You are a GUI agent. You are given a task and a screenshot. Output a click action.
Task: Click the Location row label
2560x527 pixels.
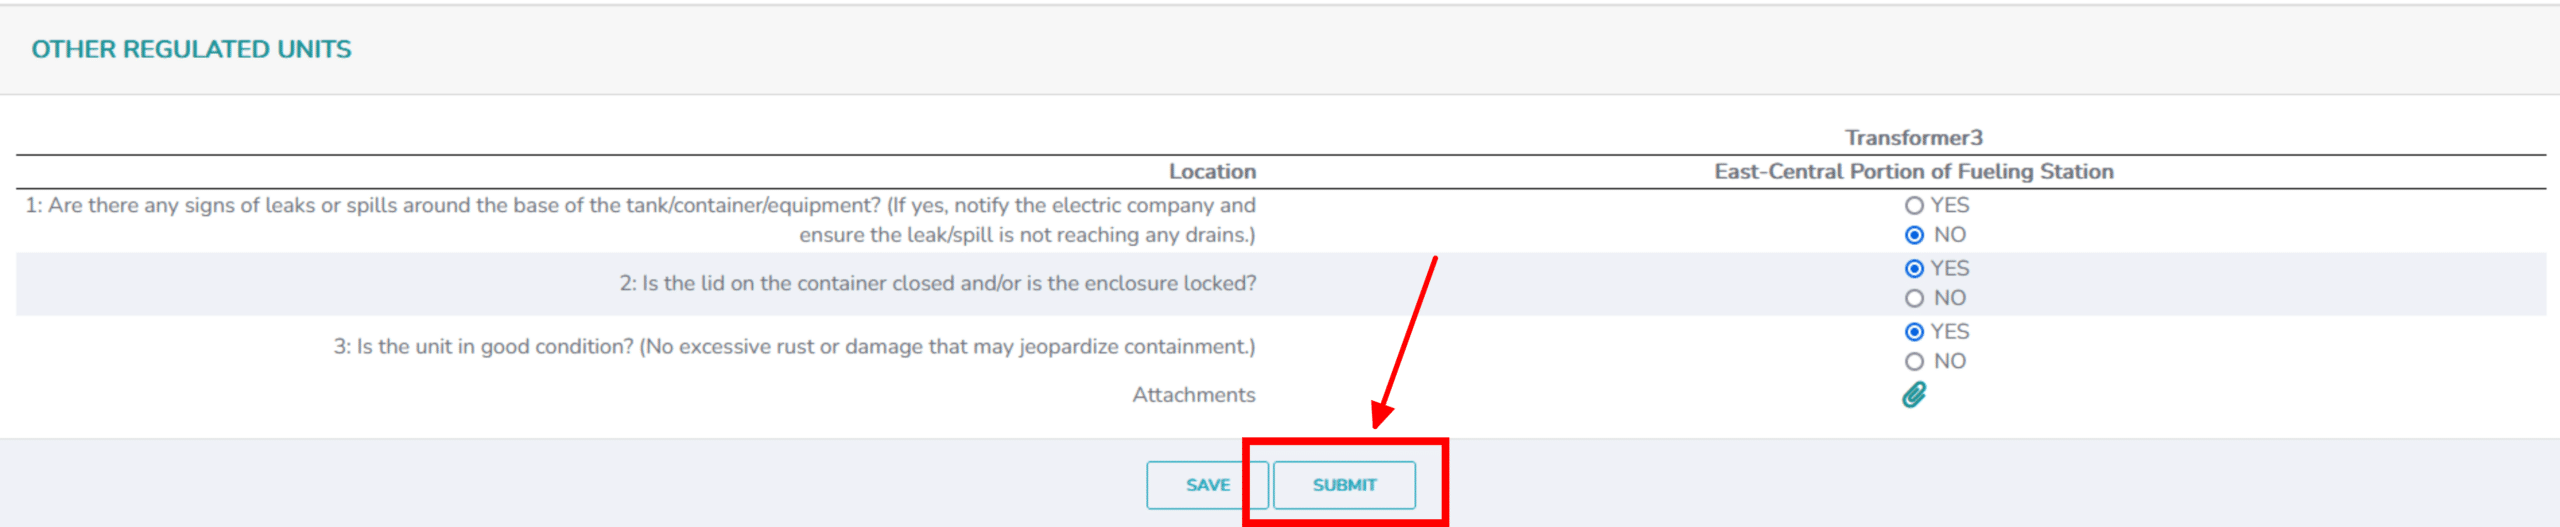pyautogui.click(x=1212, y=172)
